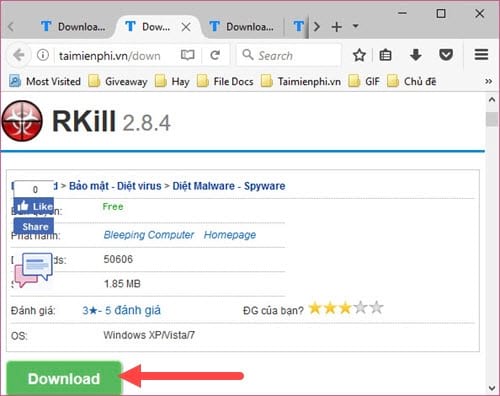Screen dimensions: 500x396
Task: Open the Giveaway bookmarks folder
Action: tap(118, 81)
